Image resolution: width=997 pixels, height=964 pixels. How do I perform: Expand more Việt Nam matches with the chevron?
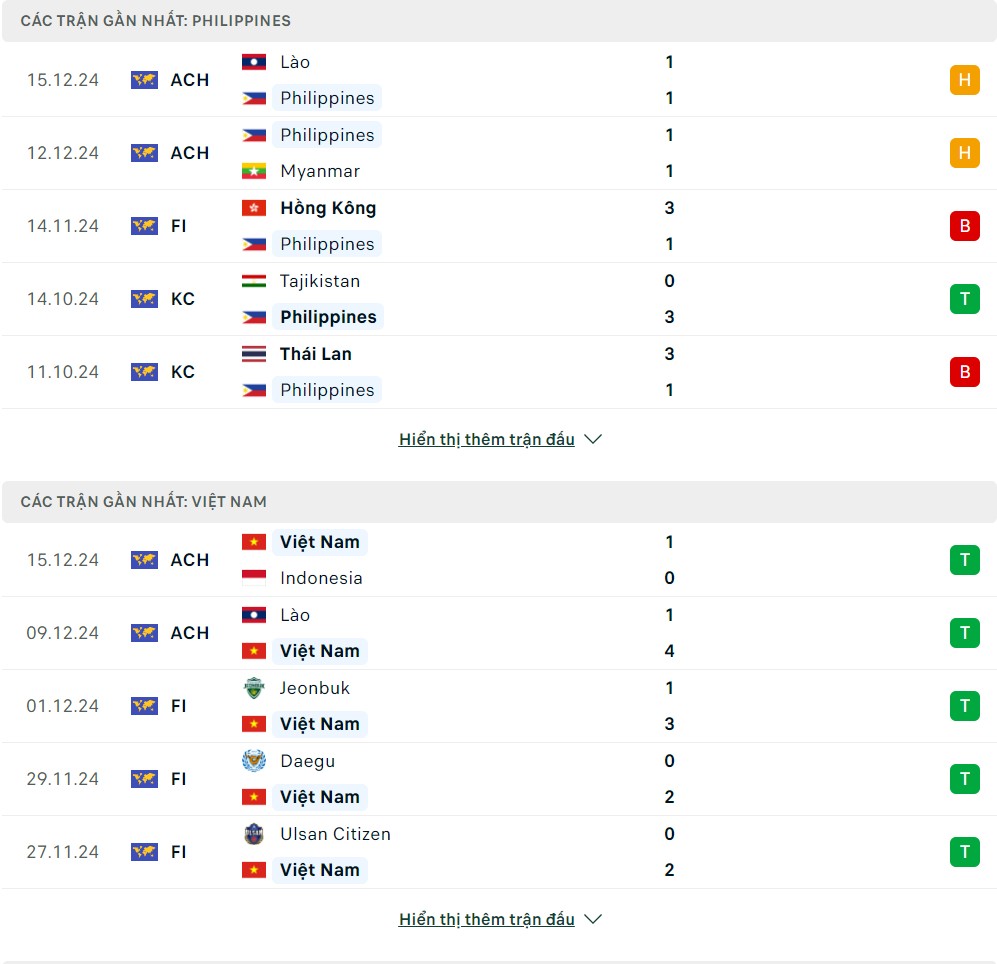(x=593, y=919)
